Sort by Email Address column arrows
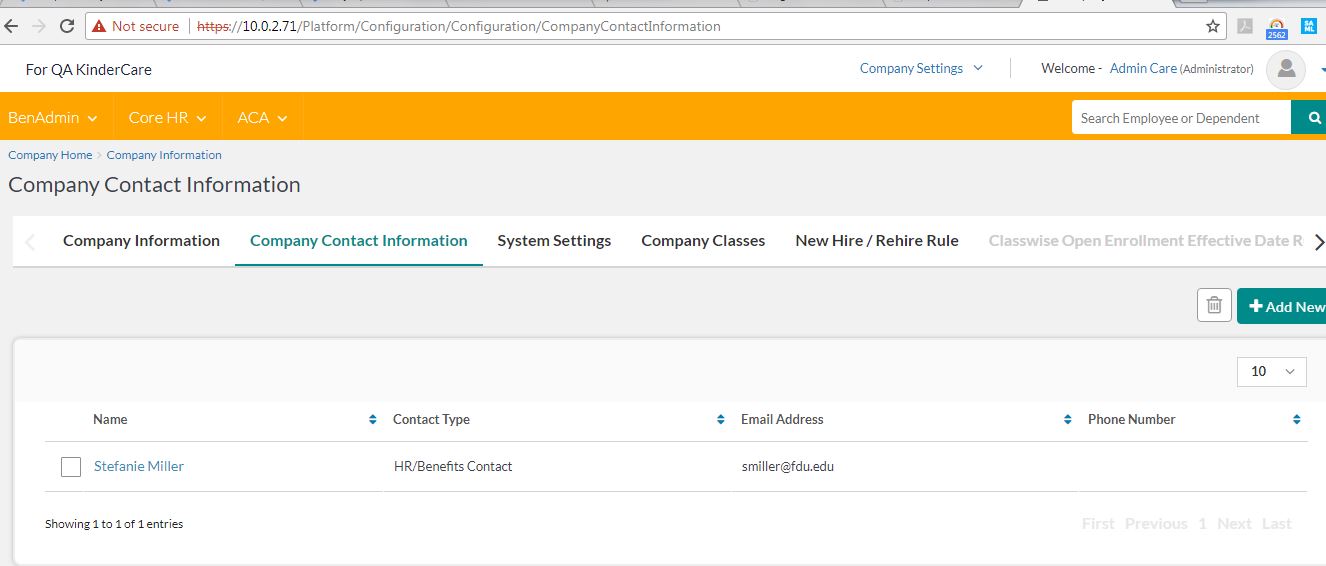The height and width of the screenshot is (566, 1326). [x=1068, y=420]
